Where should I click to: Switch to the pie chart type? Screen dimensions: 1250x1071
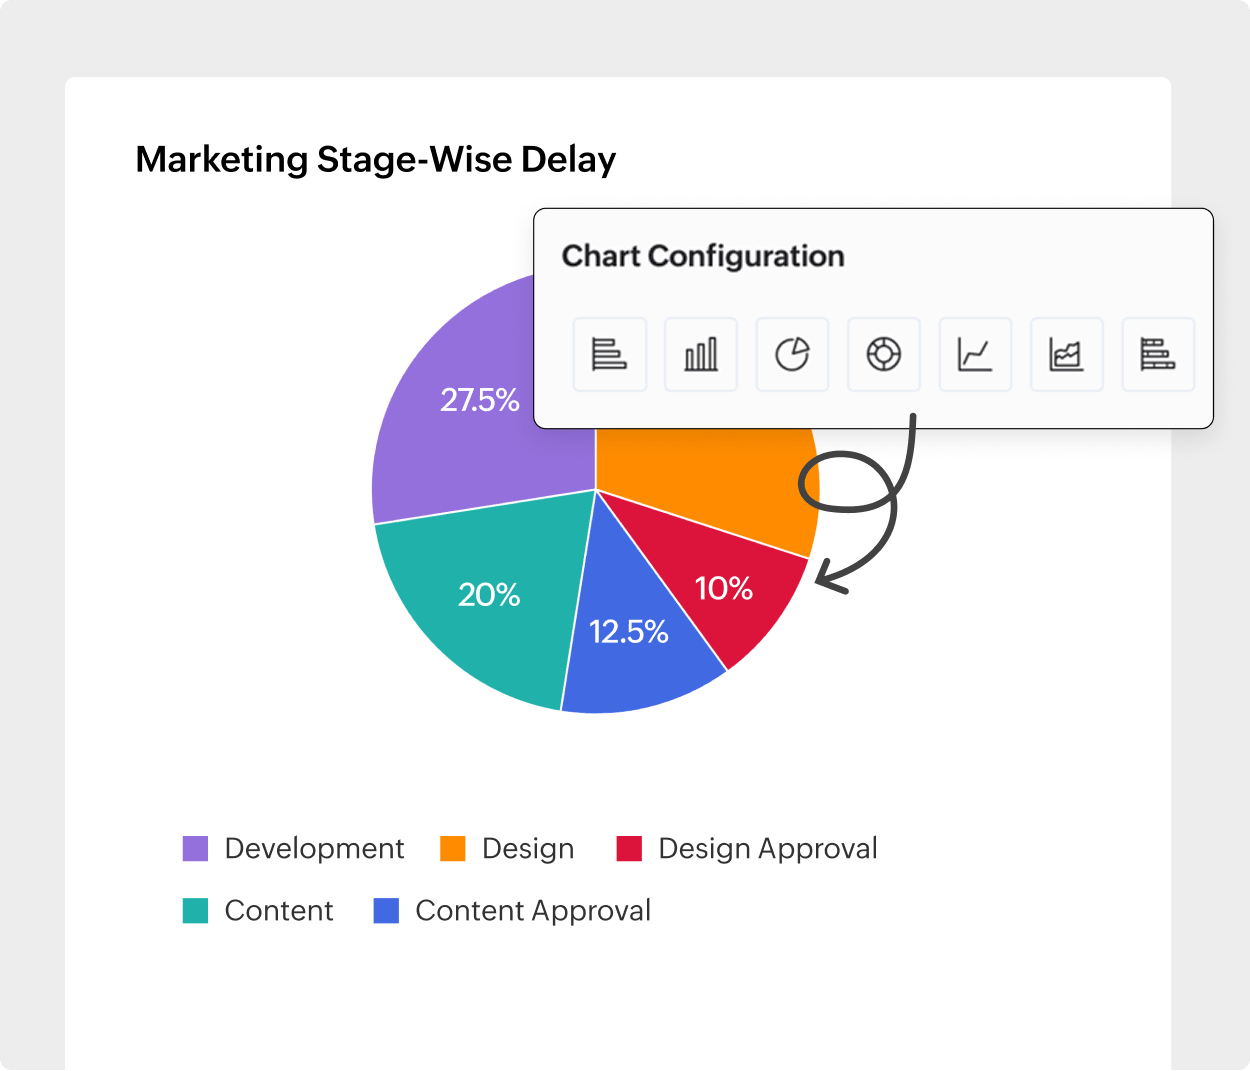click(x=792, y=354)
